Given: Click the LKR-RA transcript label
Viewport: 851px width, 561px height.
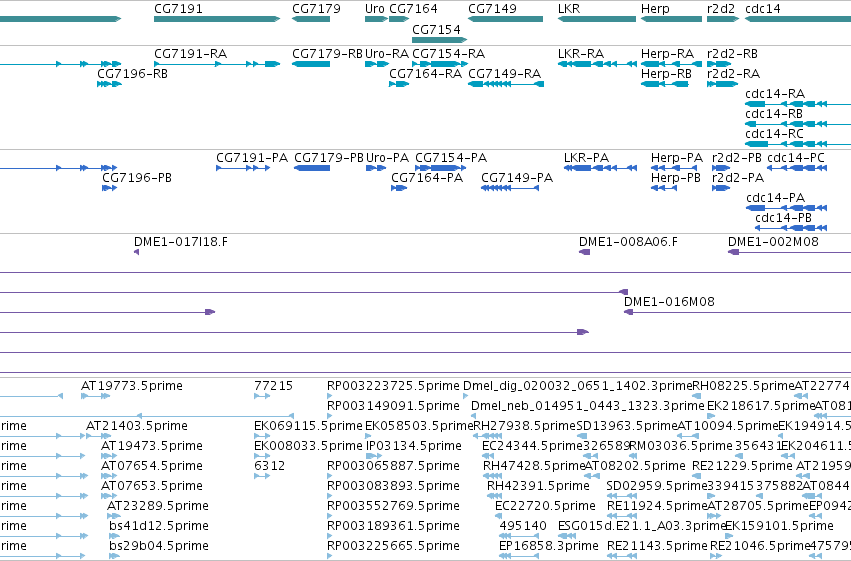Looking at the screenshot, I should coord(581,54).
